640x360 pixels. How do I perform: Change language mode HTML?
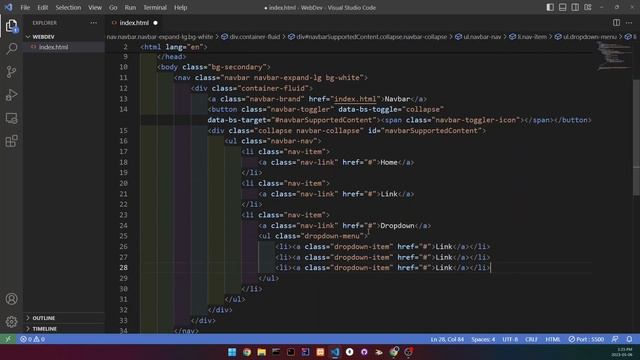[x=553, y=339]
